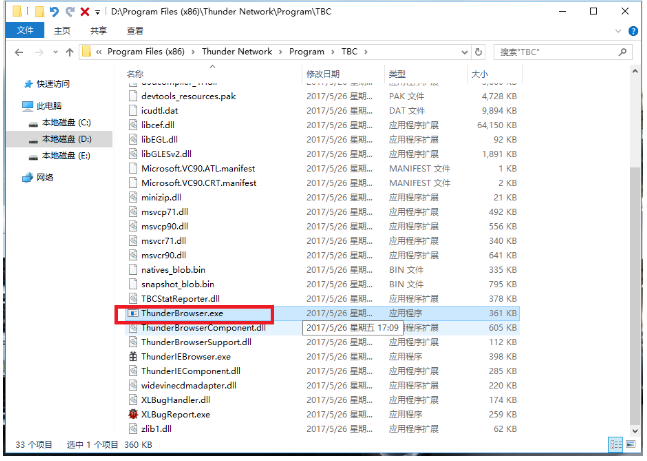Switch to the 共享 ribbon tab
The height and width of the screenshot is (461, 647).
(x=98, y=31)
